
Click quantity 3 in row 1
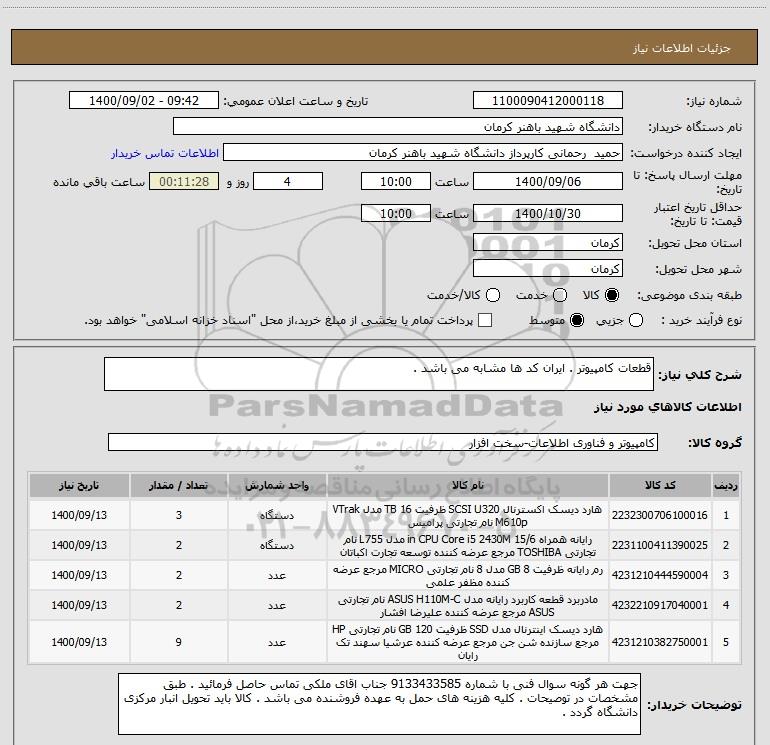[179, 515]
